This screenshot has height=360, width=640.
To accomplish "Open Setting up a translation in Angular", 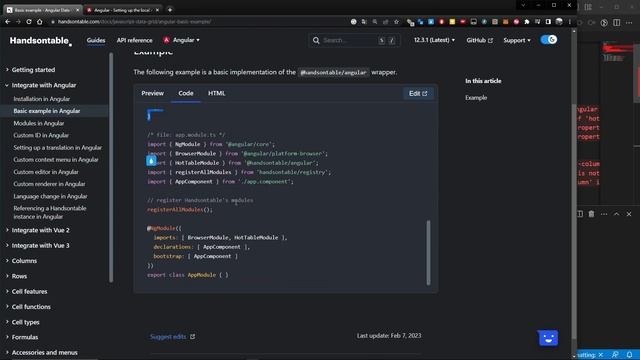I will point(58,147).
